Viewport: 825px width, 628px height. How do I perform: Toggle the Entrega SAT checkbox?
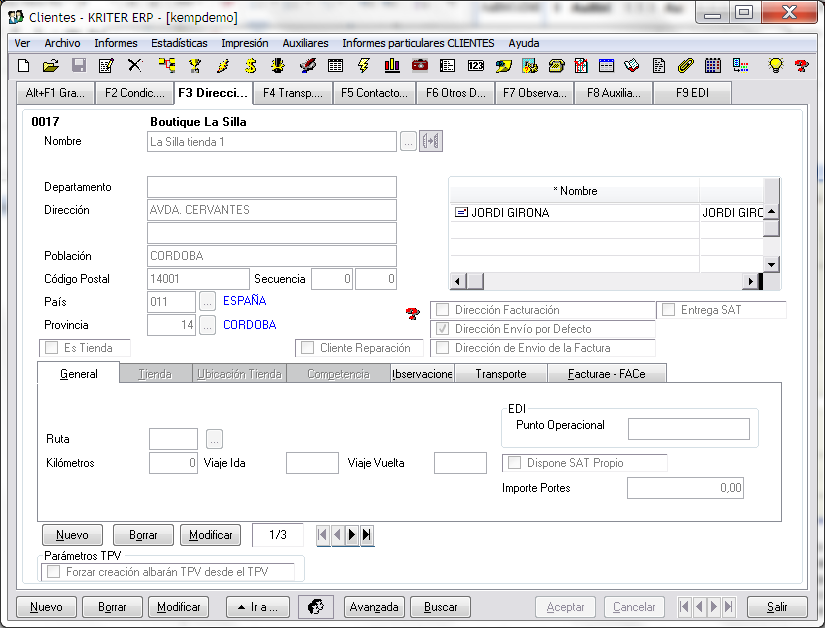(x=668, y=310)
